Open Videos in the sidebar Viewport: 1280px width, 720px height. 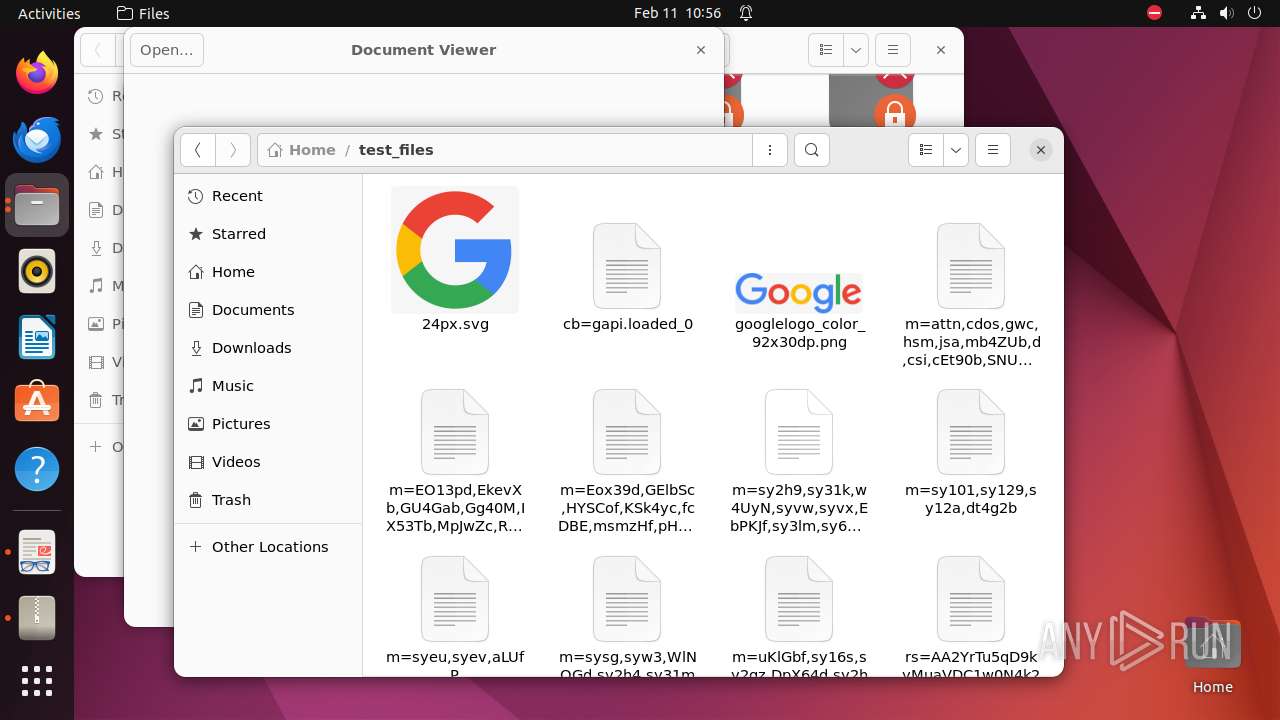268,462
